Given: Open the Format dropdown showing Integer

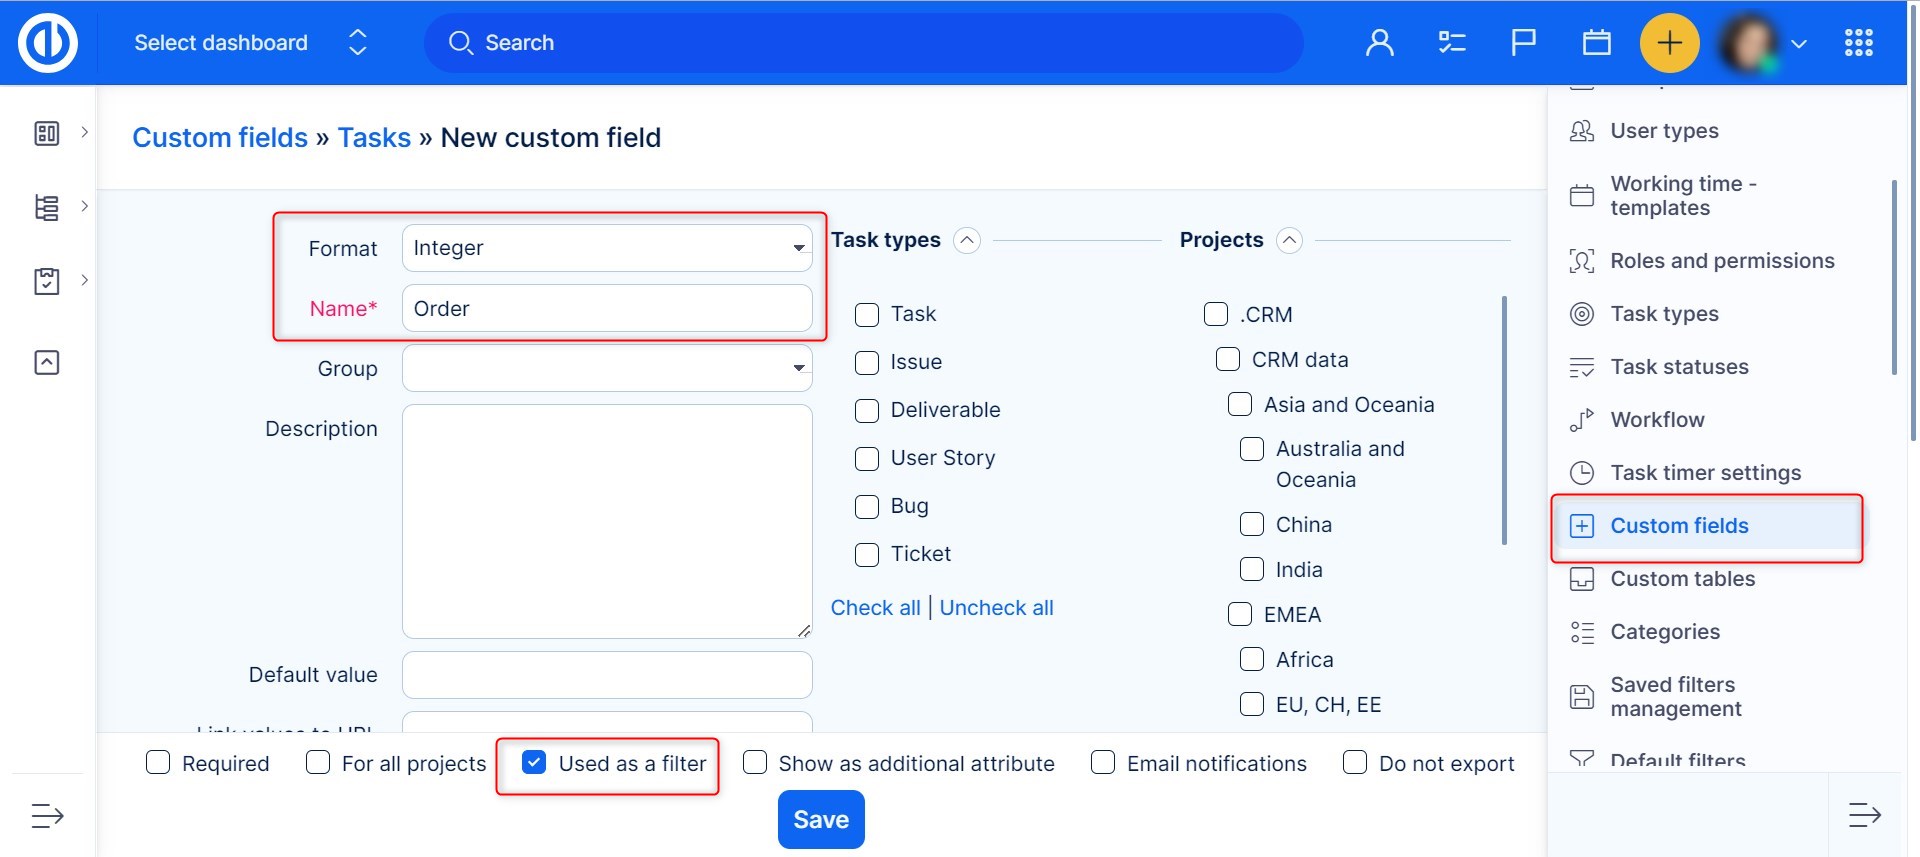Looking at the screenshot, I should (606, 248).
